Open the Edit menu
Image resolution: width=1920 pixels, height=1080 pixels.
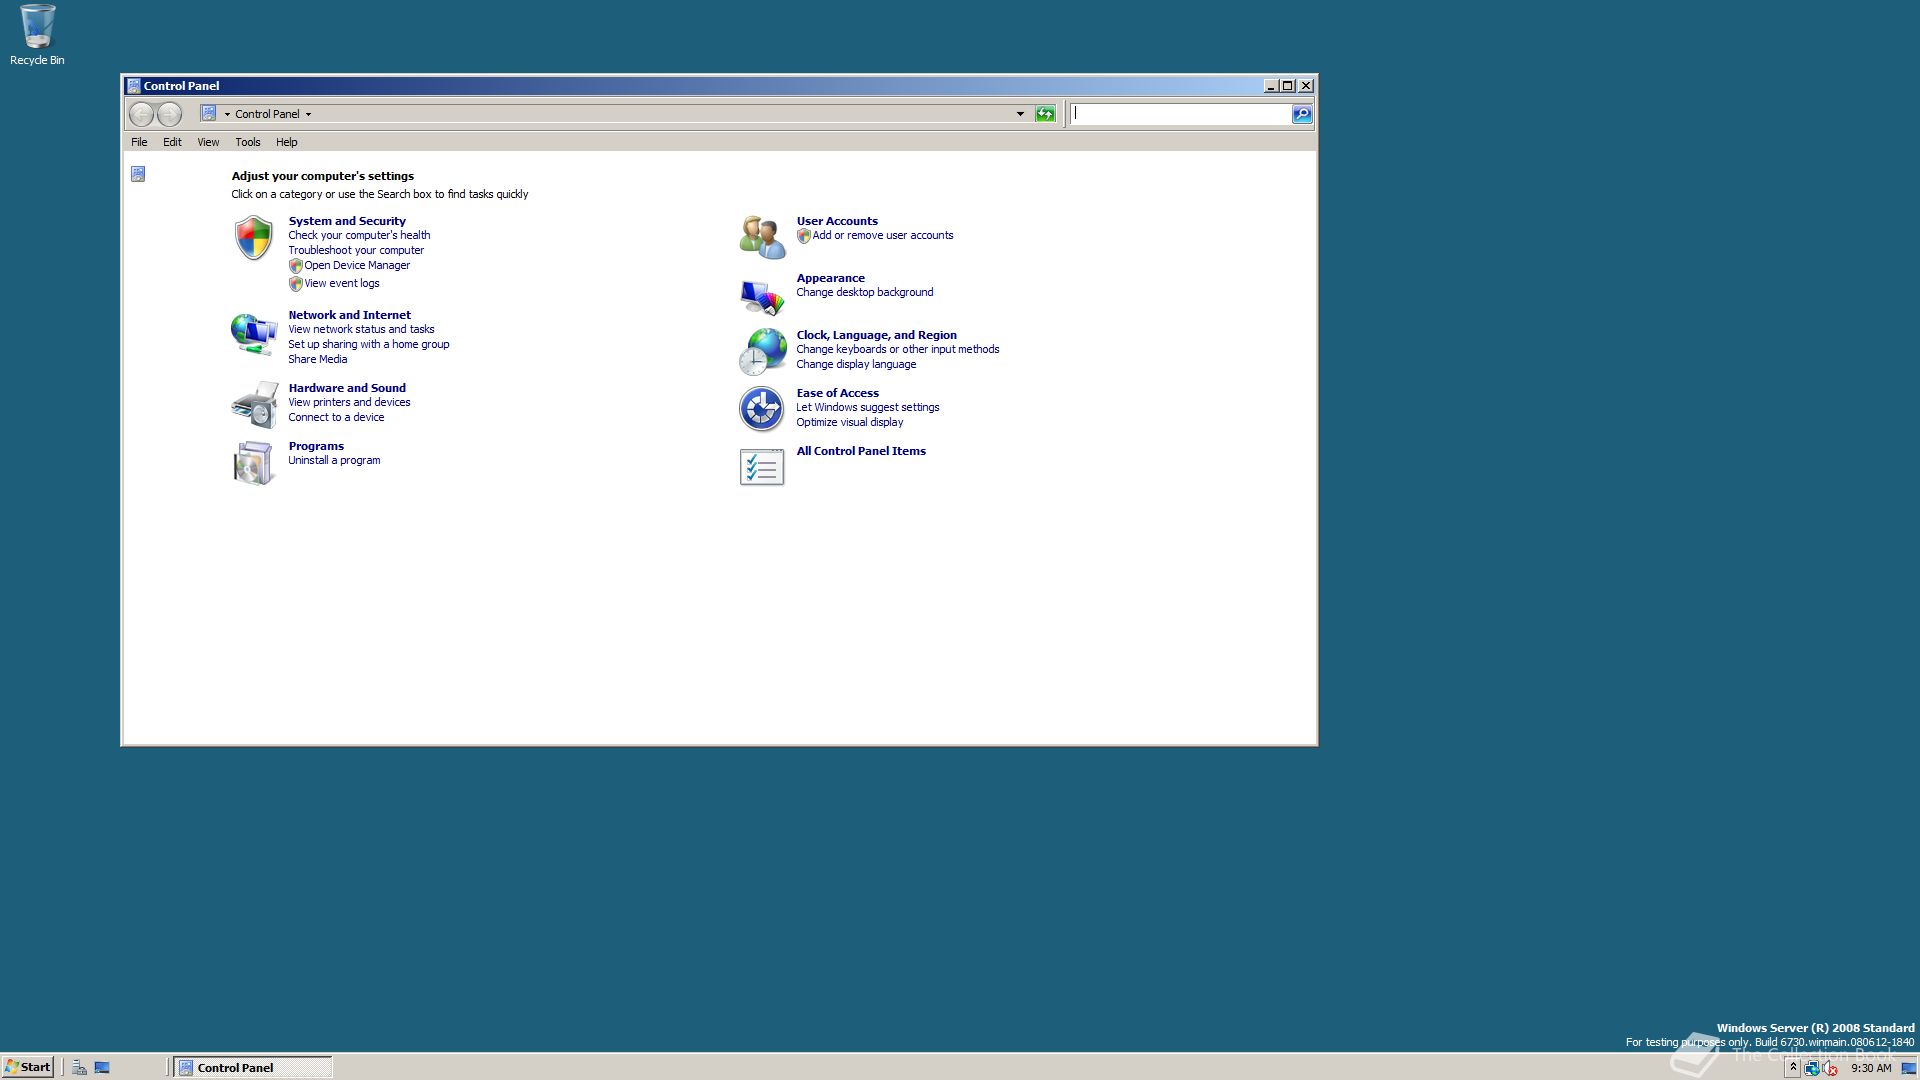pyautogui.click(x=172, y=142)
